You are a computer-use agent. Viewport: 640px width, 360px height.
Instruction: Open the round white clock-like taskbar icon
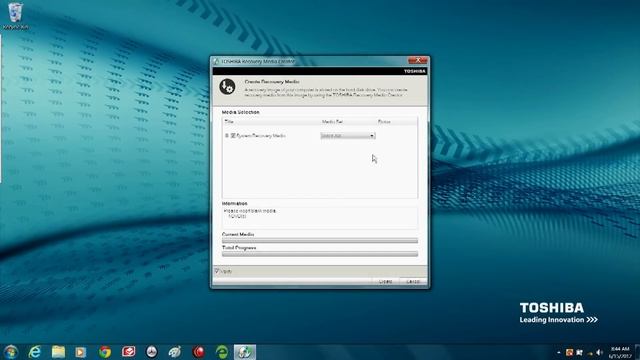click(151, 352)
